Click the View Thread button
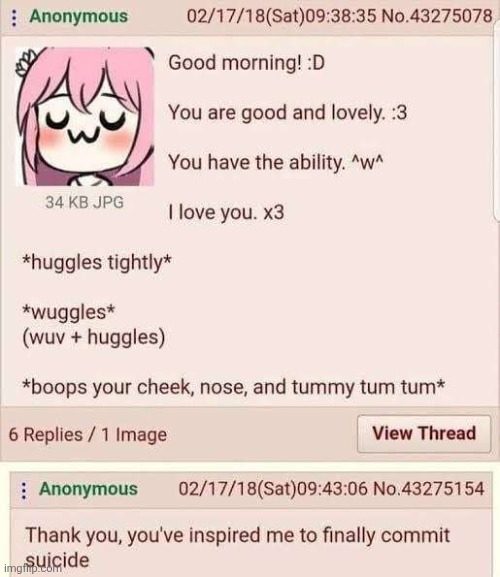This screenshot has width=500, height=577. (x=424, y=433)
